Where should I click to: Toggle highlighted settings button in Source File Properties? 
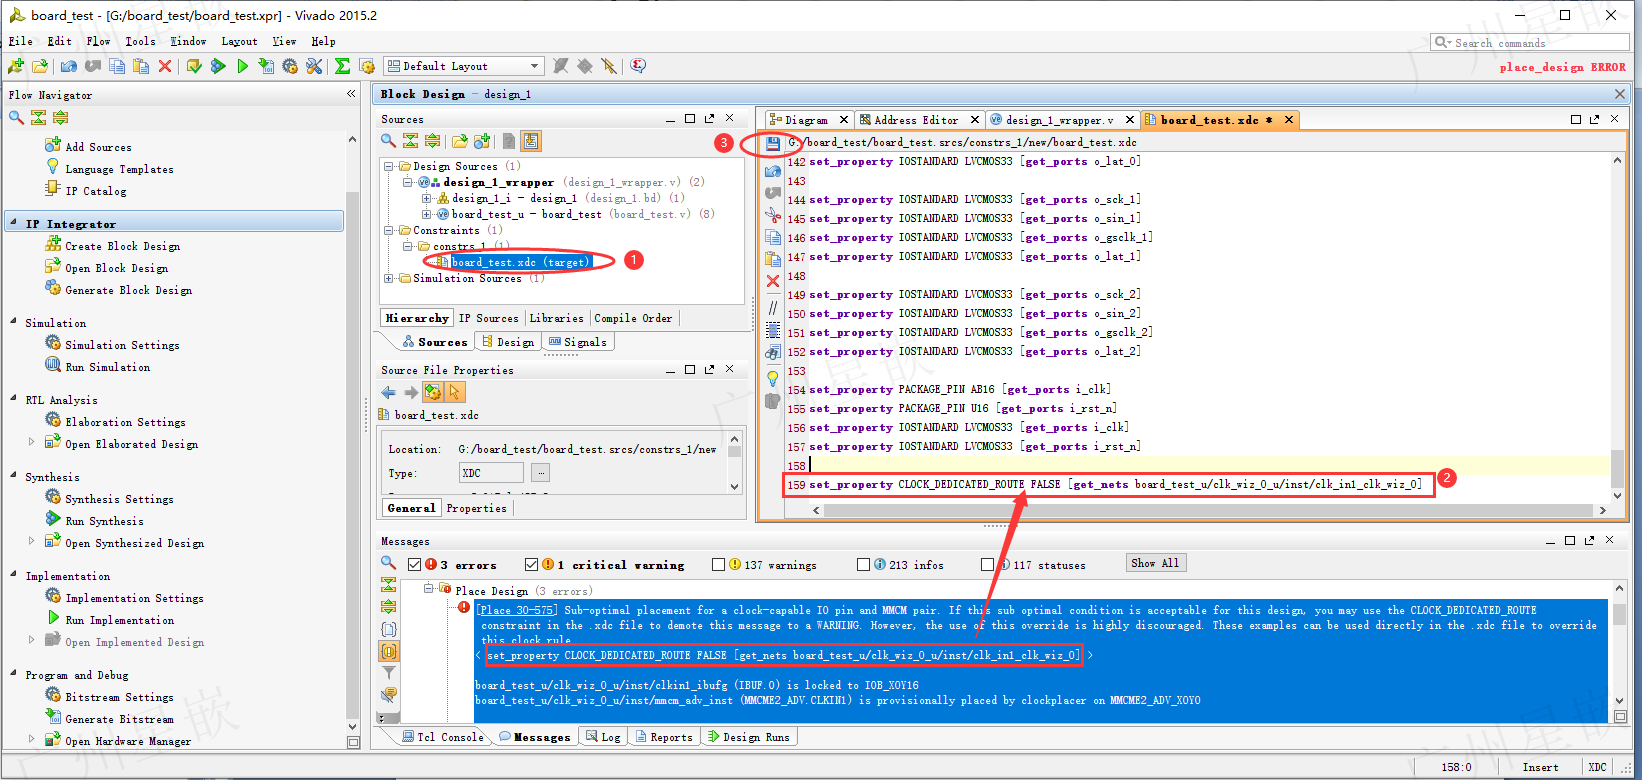(x=432, y=392)
